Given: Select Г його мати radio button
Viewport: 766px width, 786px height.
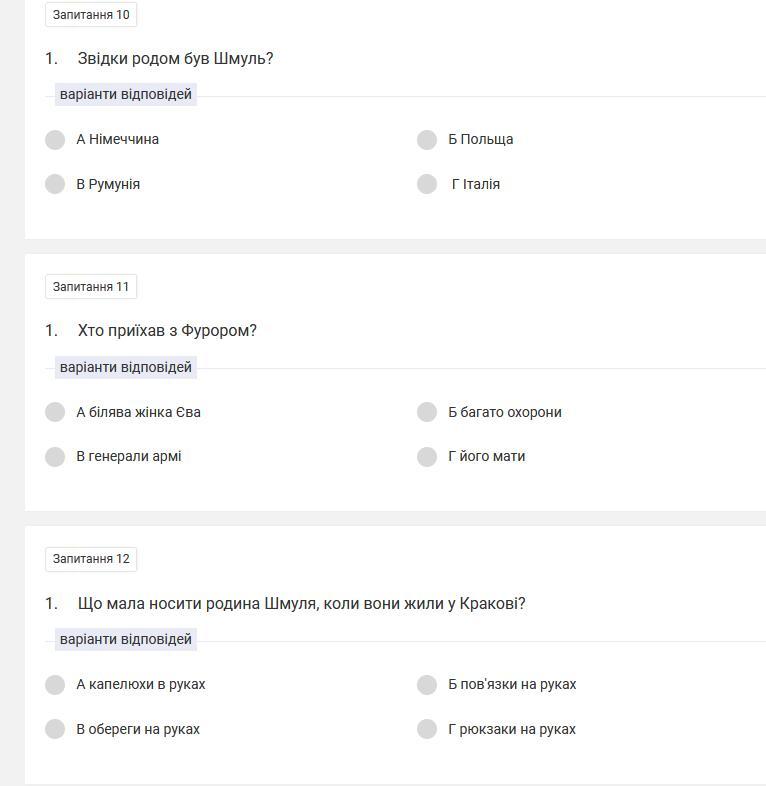Looking at the screenshot, I should 427,457.
